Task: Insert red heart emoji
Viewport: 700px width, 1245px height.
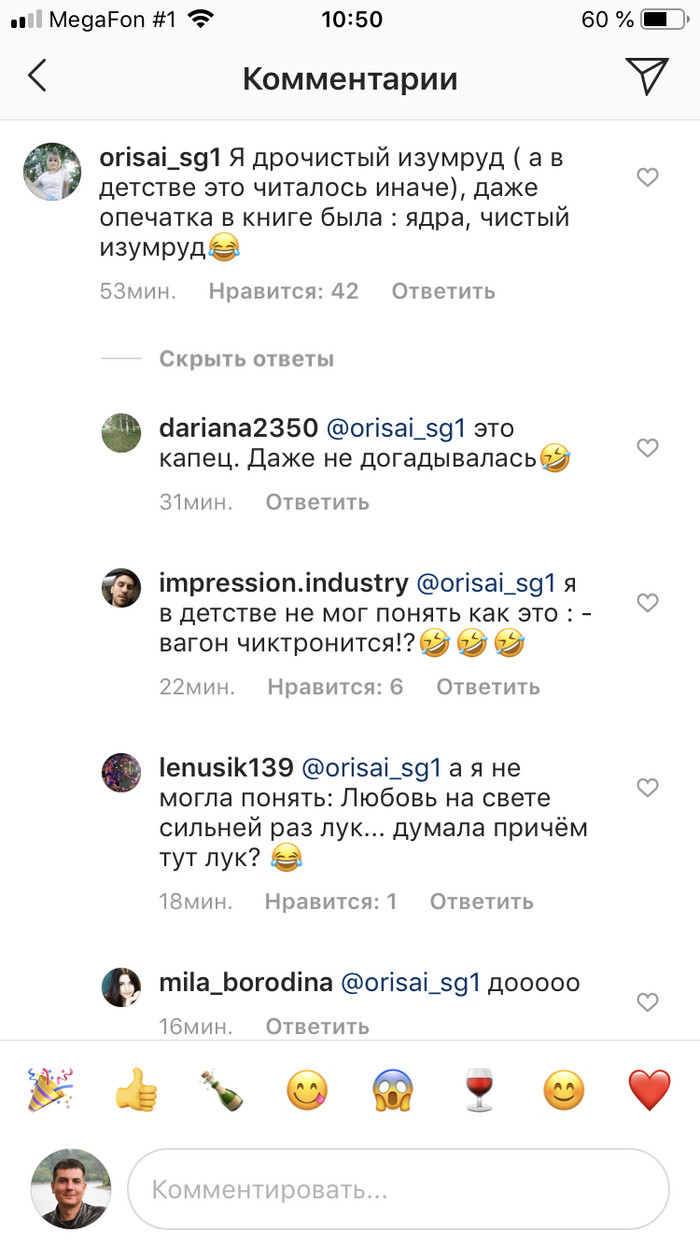Action: click(x=649, y=1089)
